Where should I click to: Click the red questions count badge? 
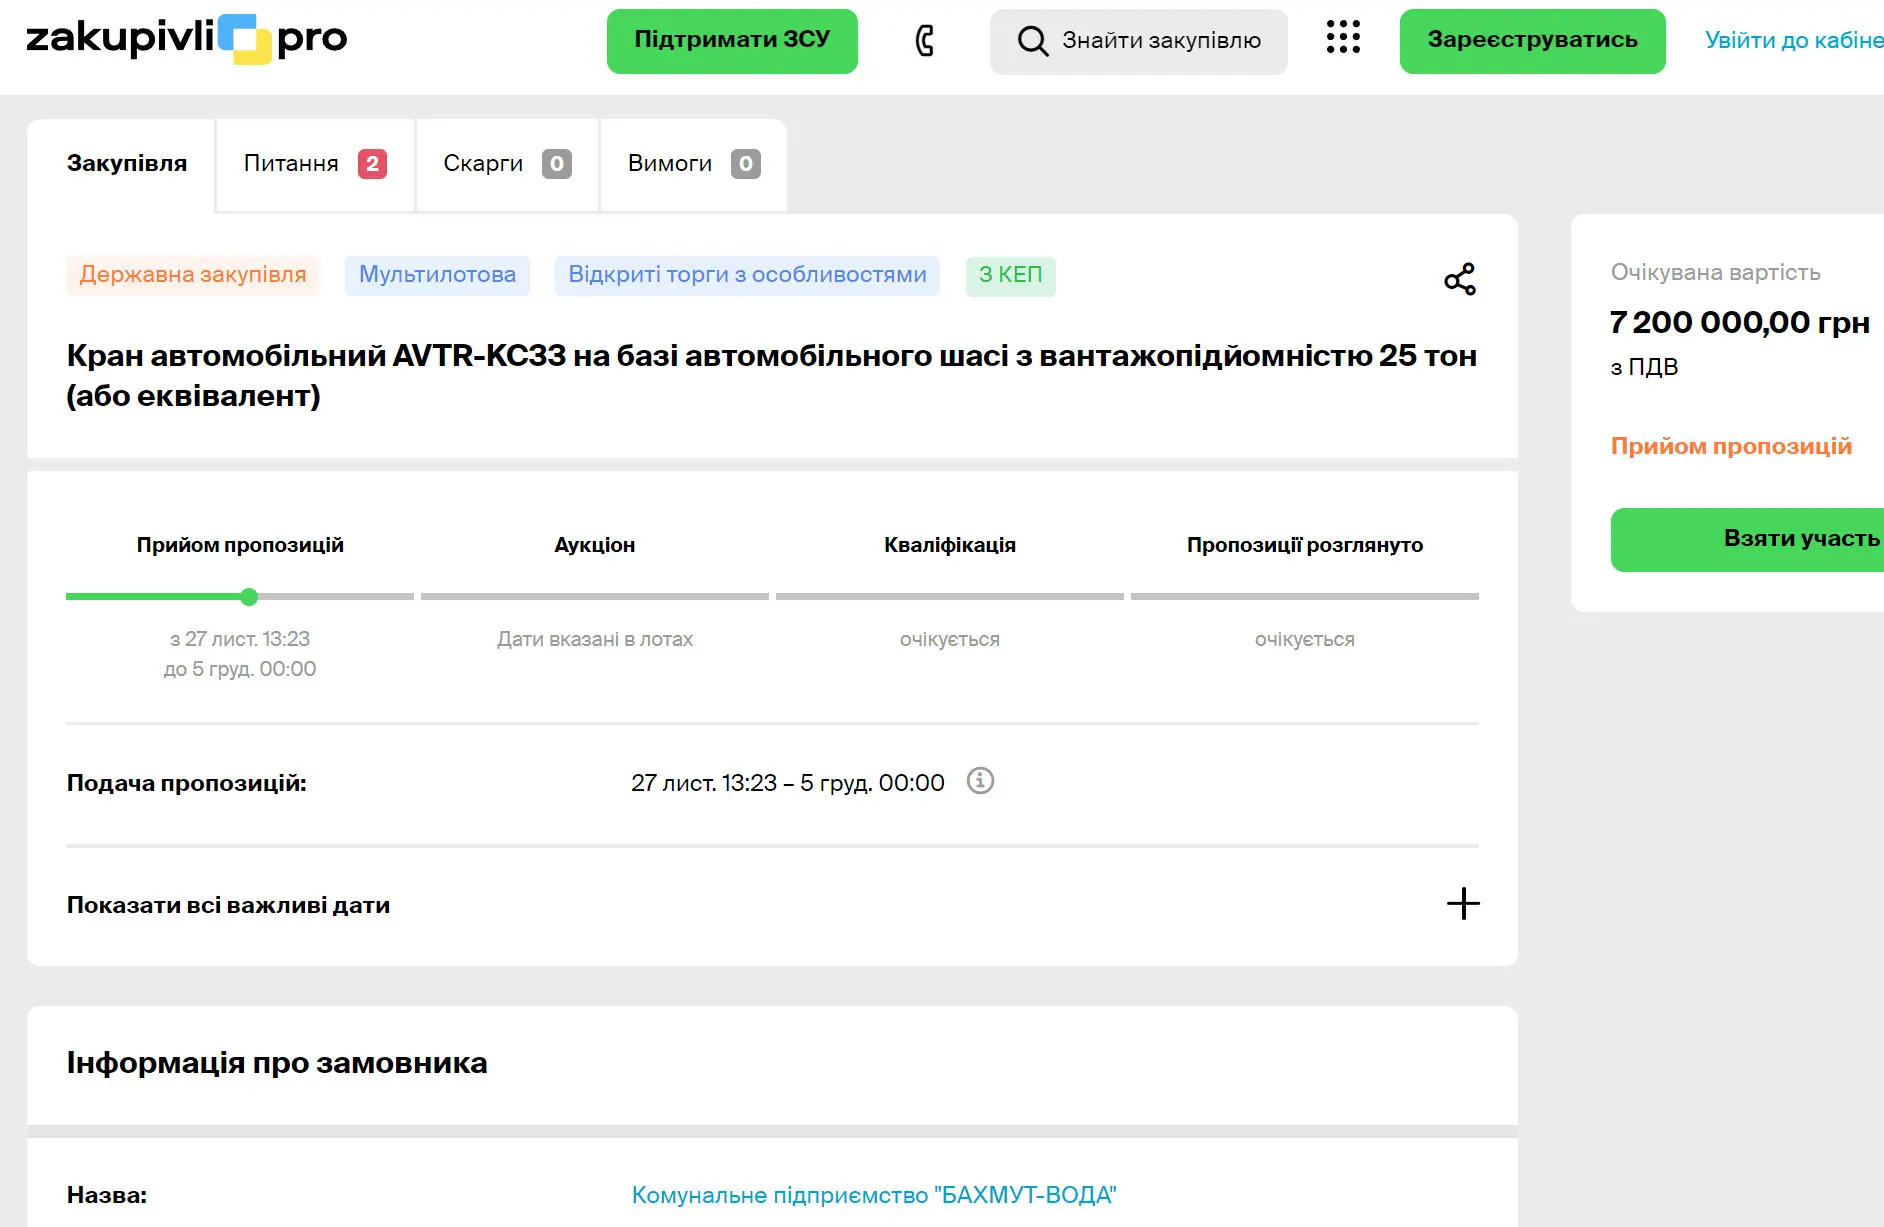point(372,164)
